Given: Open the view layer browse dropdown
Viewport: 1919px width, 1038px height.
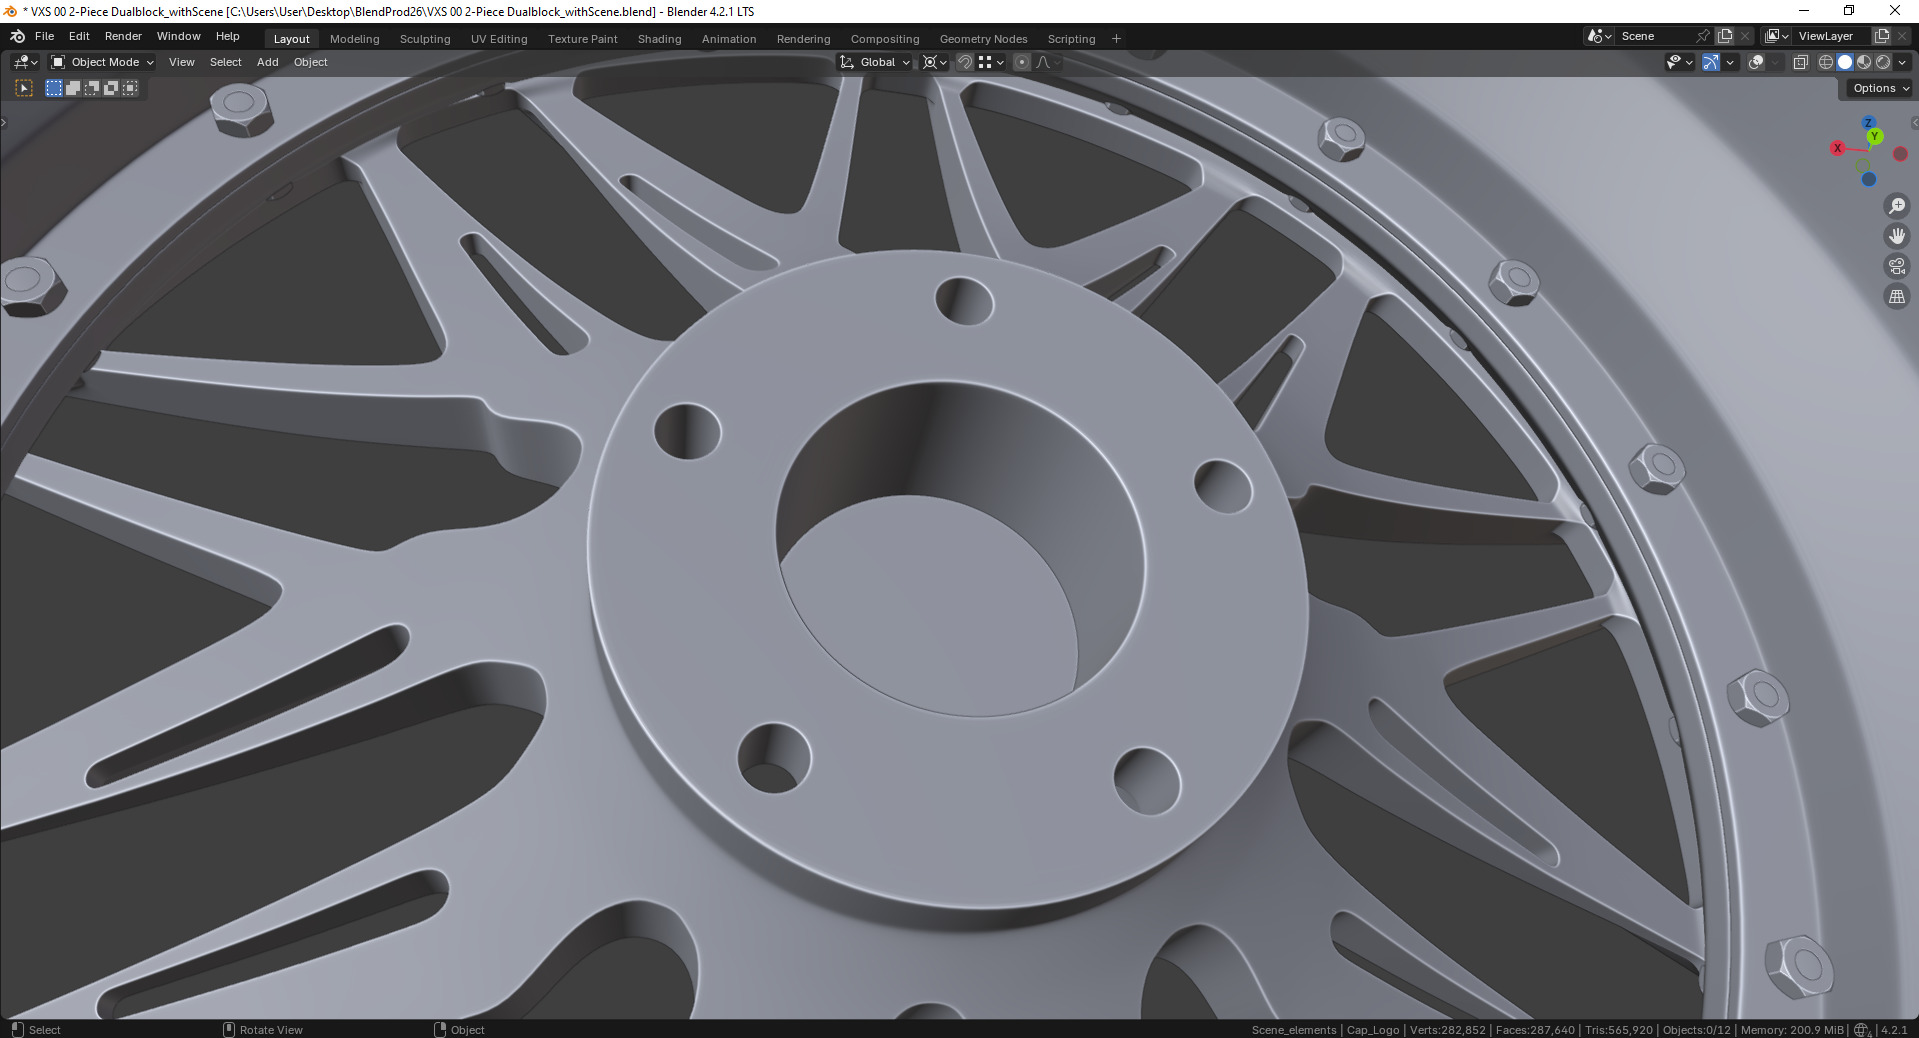Looking at the screenshot, I should pos(1777,36).
